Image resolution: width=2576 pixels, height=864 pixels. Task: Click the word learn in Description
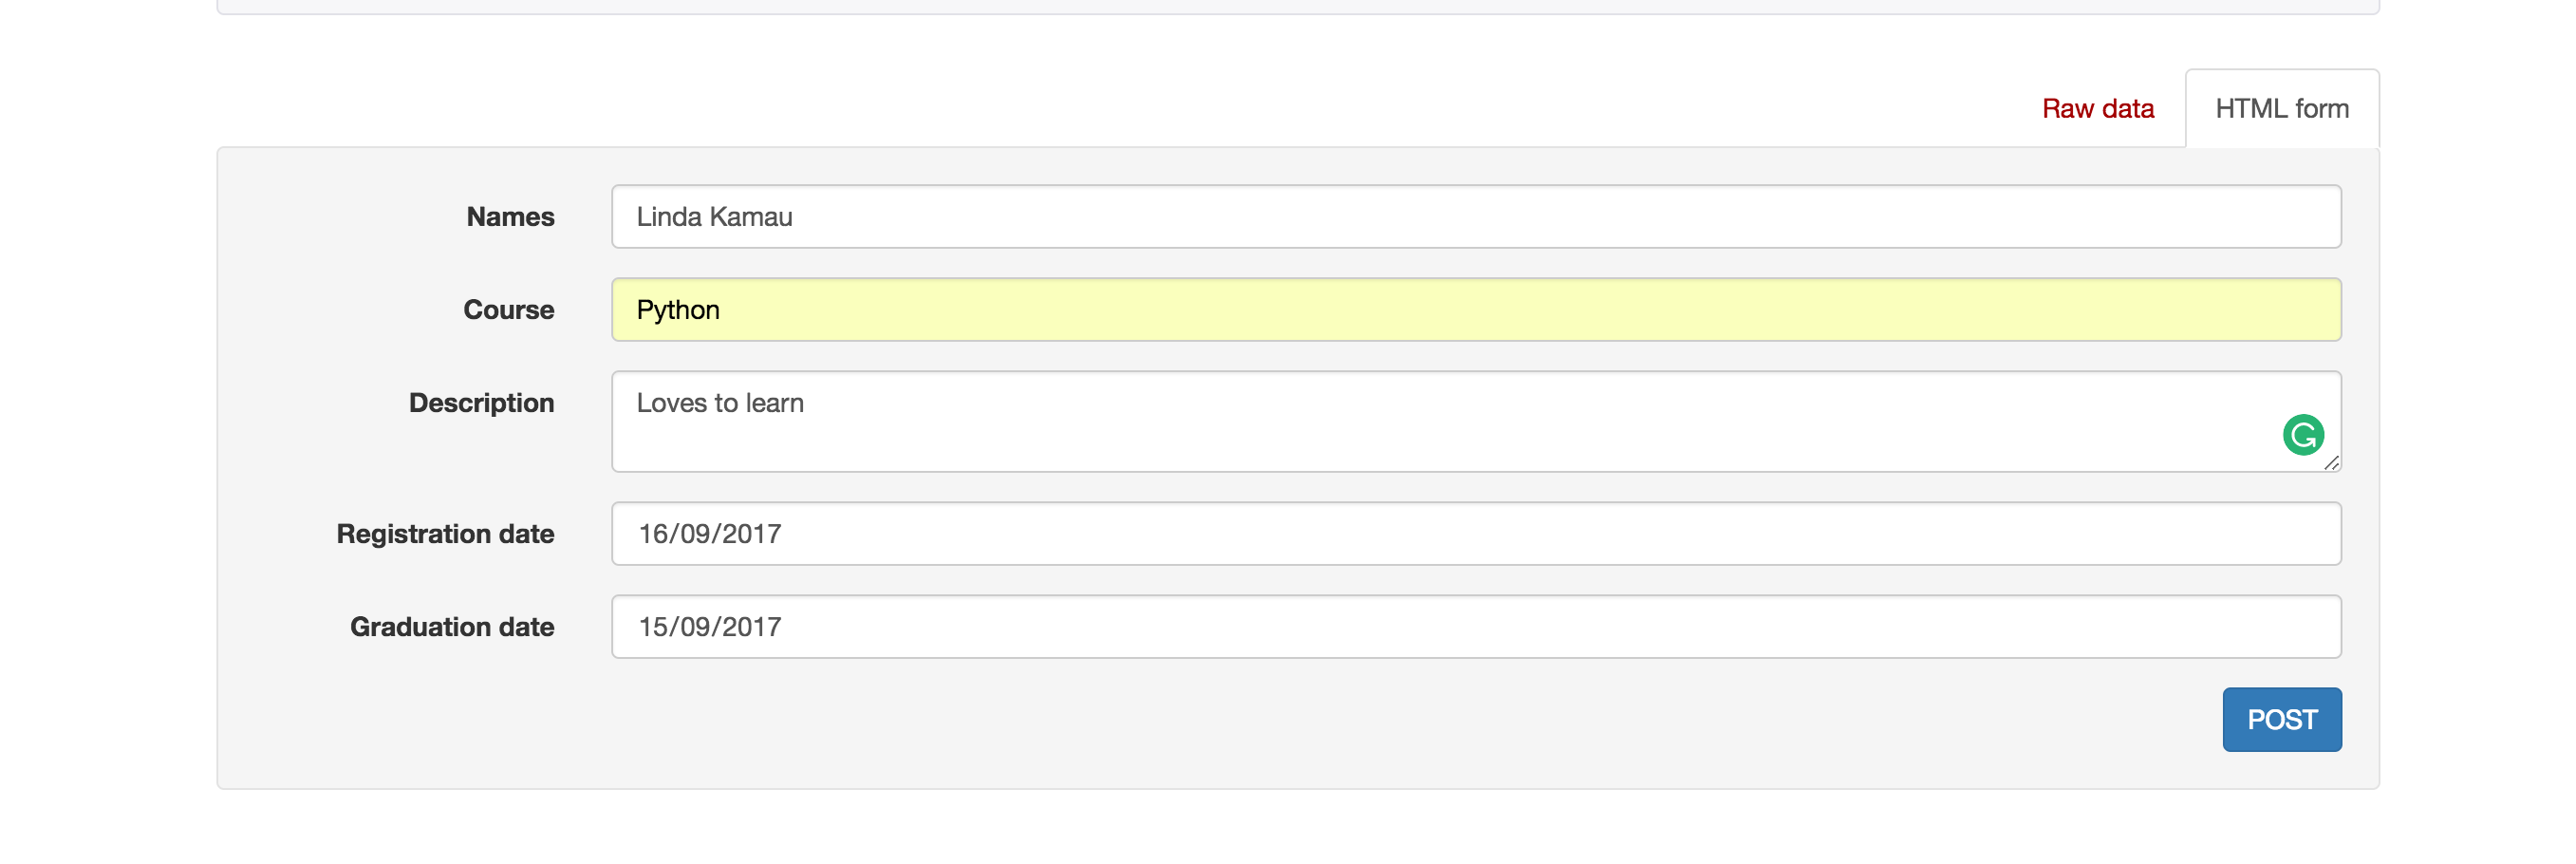click(774, 403)
